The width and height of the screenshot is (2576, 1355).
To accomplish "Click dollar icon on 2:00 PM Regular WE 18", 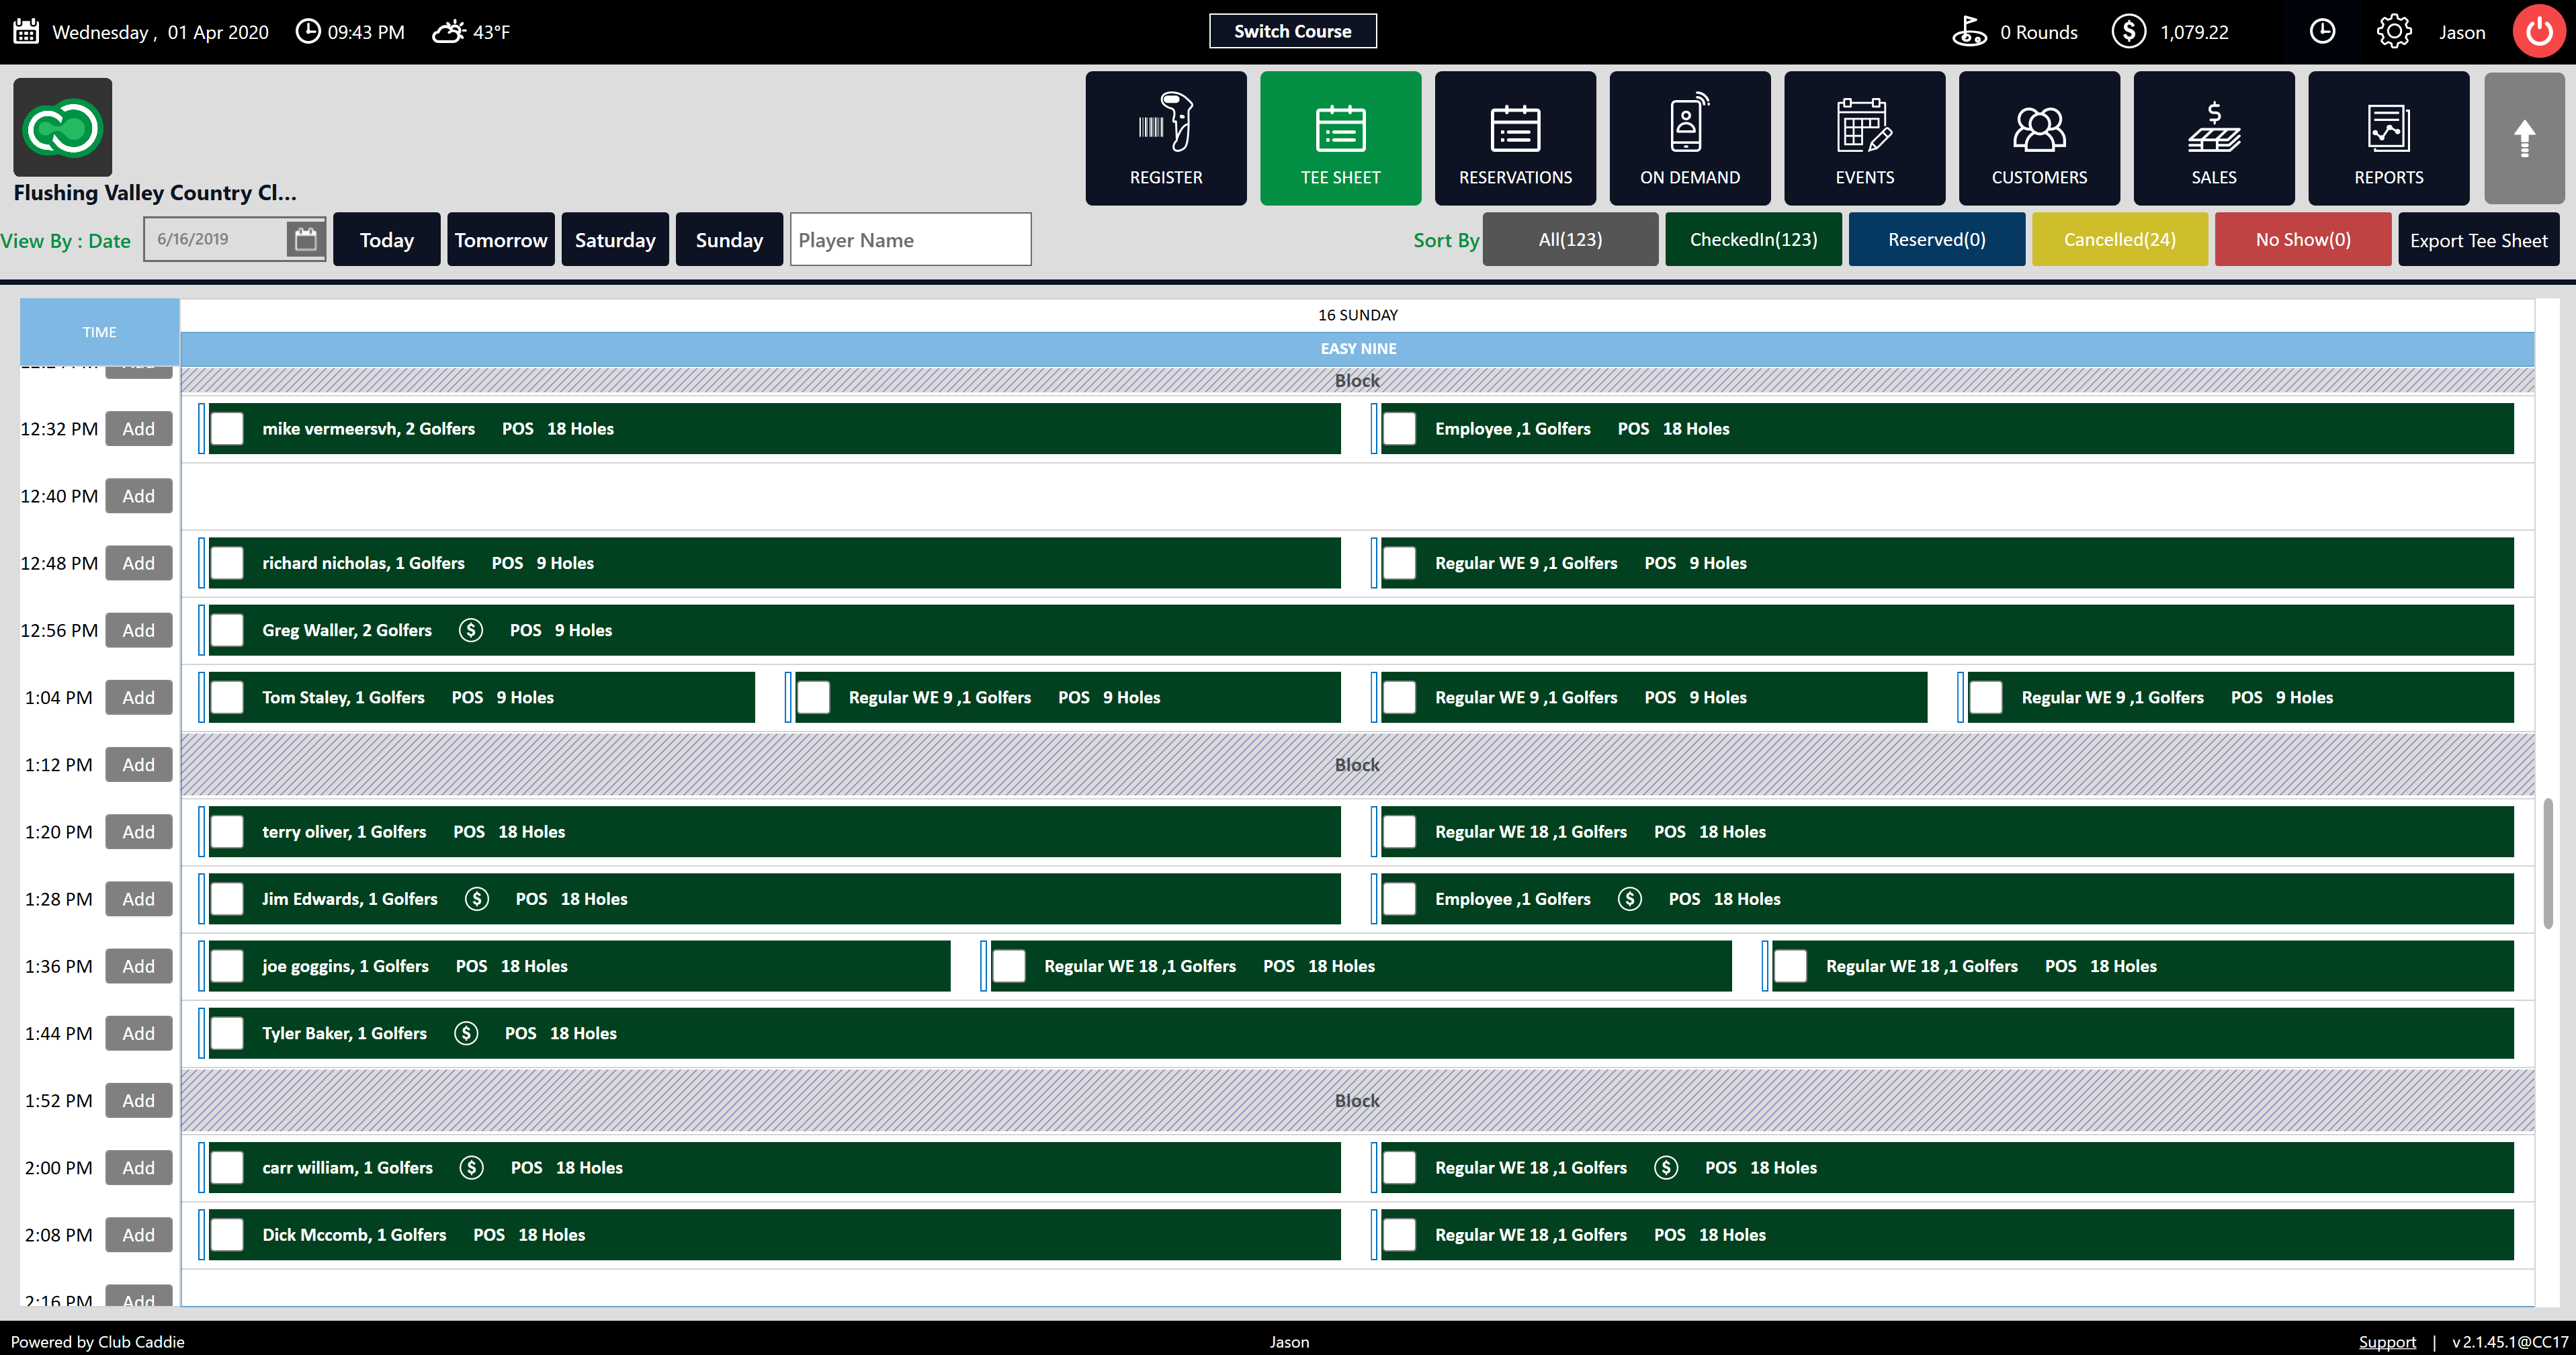I will [1665, 1167].
